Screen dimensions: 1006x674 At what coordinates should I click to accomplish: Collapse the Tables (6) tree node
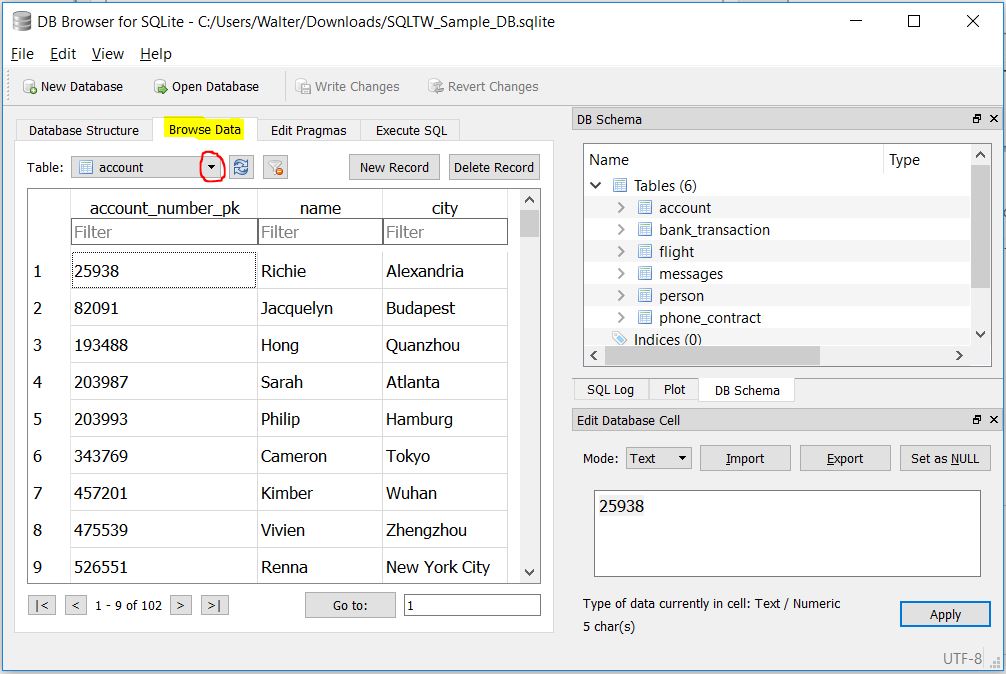[x=595, y=185]
